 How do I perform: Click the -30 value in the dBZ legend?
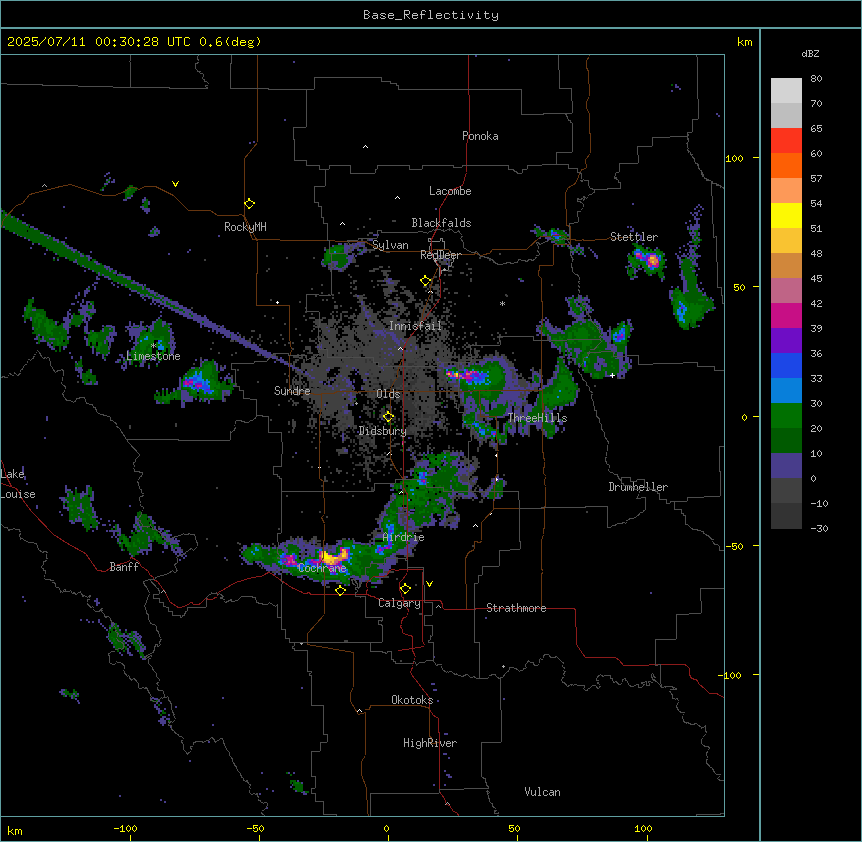(819, 529)
